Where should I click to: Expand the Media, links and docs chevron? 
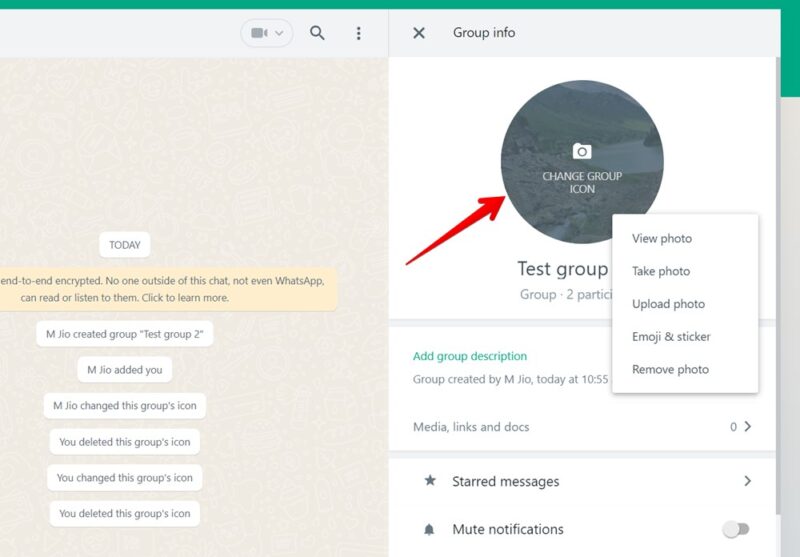(747, 426)
